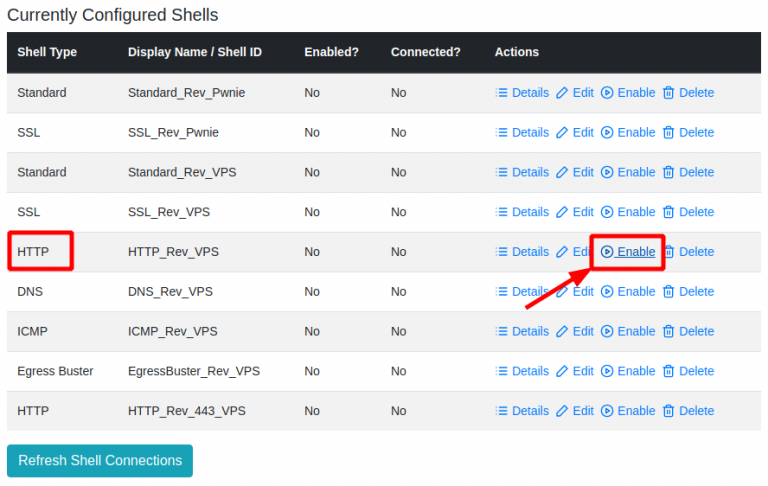Click trash Delete icon for SSL_Rev_VPS

point(669,212)
